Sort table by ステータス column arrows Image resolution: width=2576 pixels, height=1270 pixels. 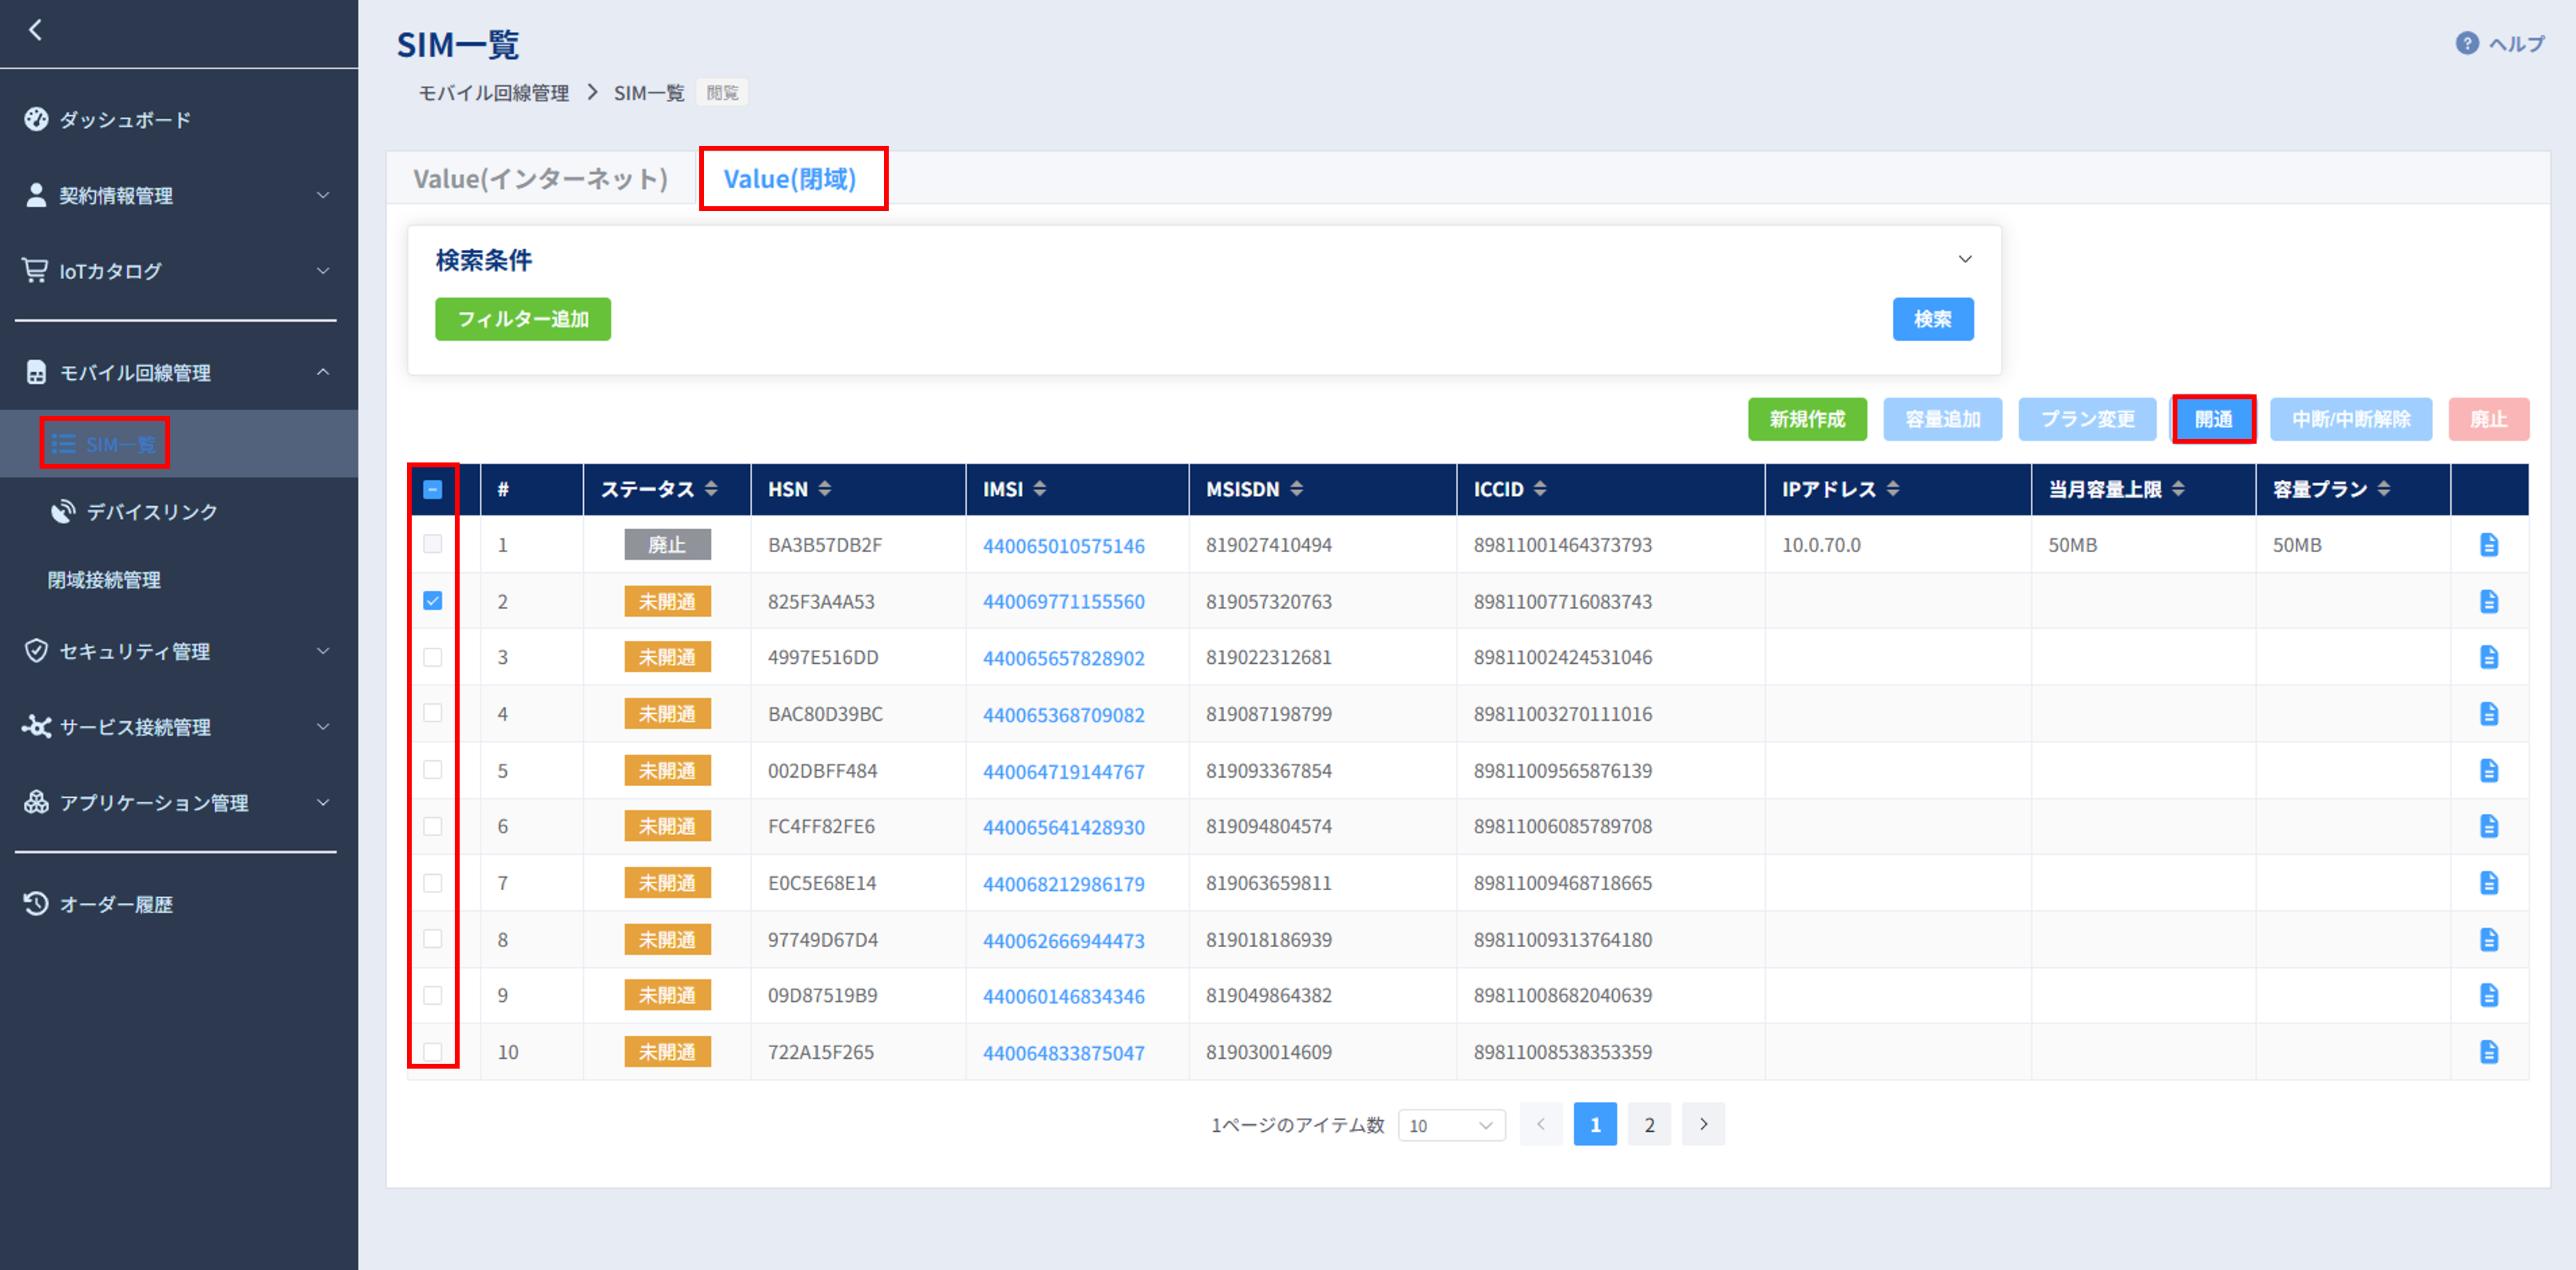(x=711, y=489)
